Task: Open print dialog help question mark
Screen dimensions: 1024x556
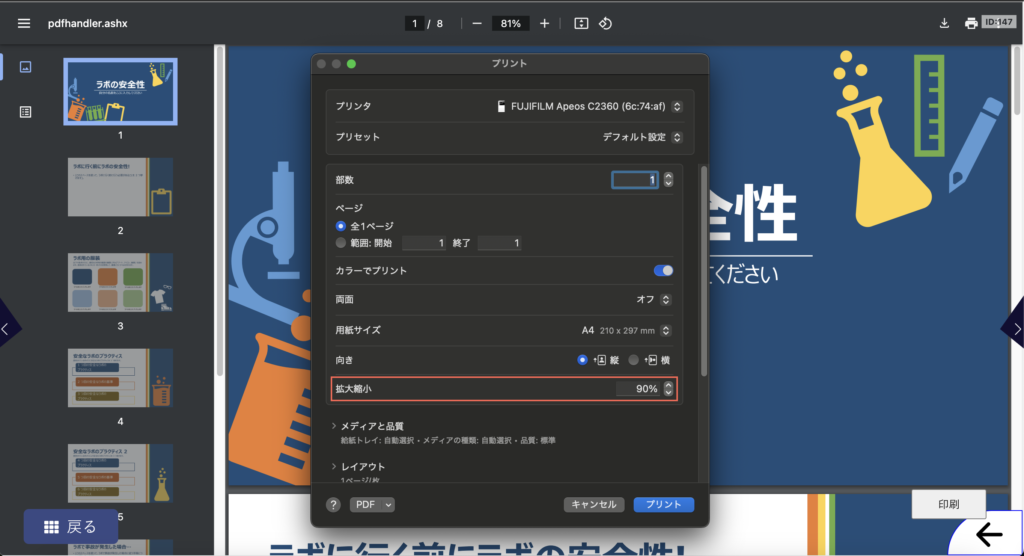Action: 333,504
